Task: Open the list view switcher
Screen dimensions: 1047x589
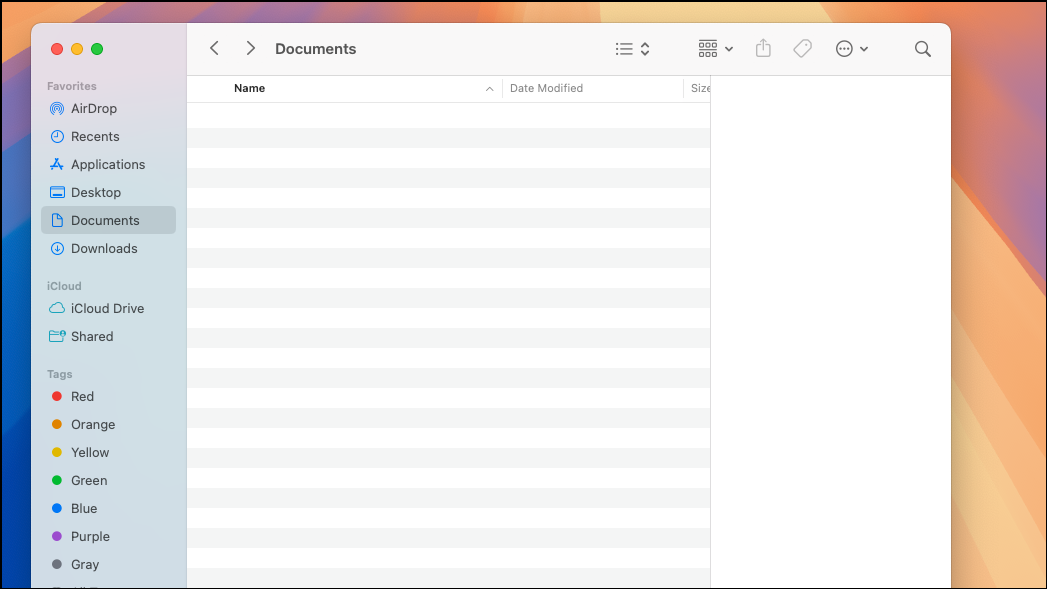Action: coord(632,49)
